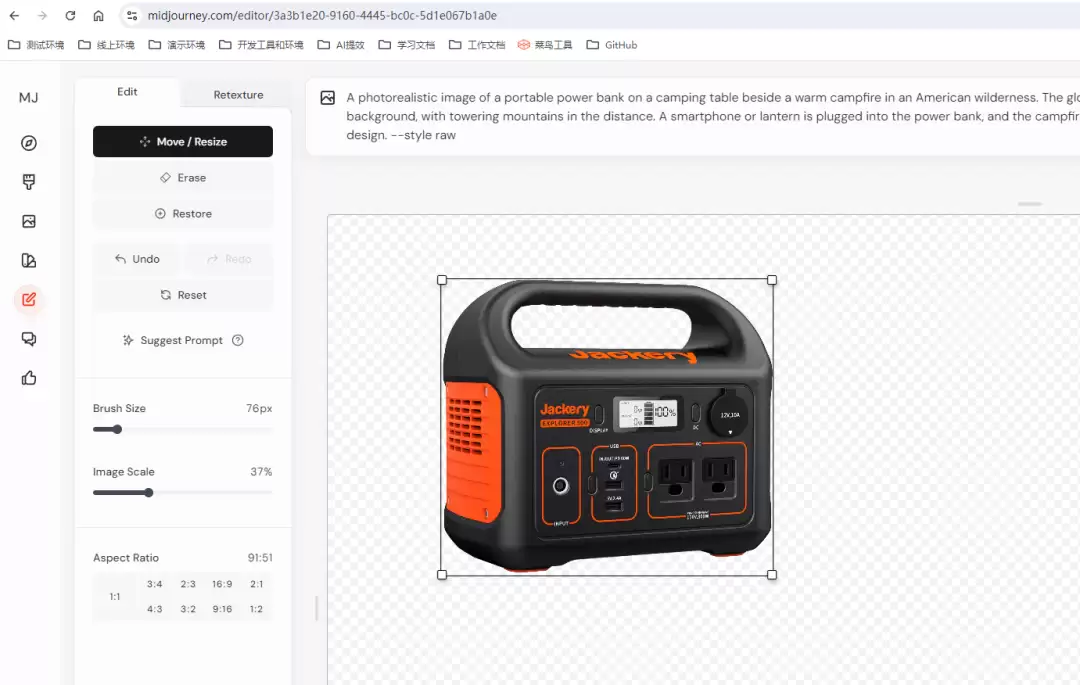Open the image gallery icon in sidebar

click(x=29, y=221)
